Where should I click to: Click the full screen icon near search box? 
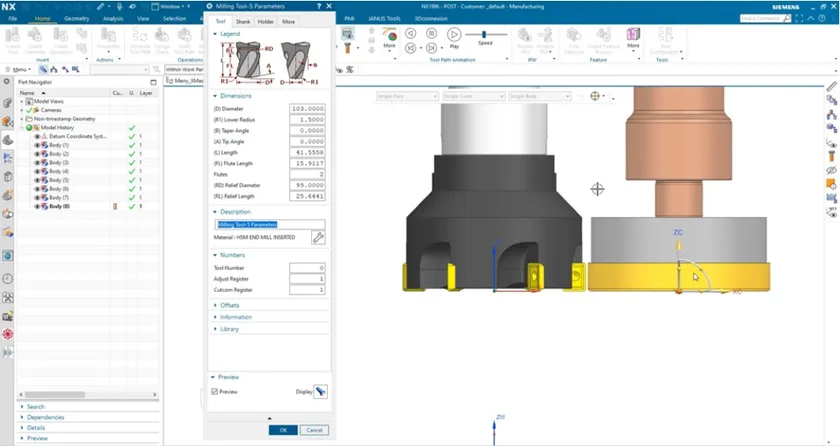799,18
